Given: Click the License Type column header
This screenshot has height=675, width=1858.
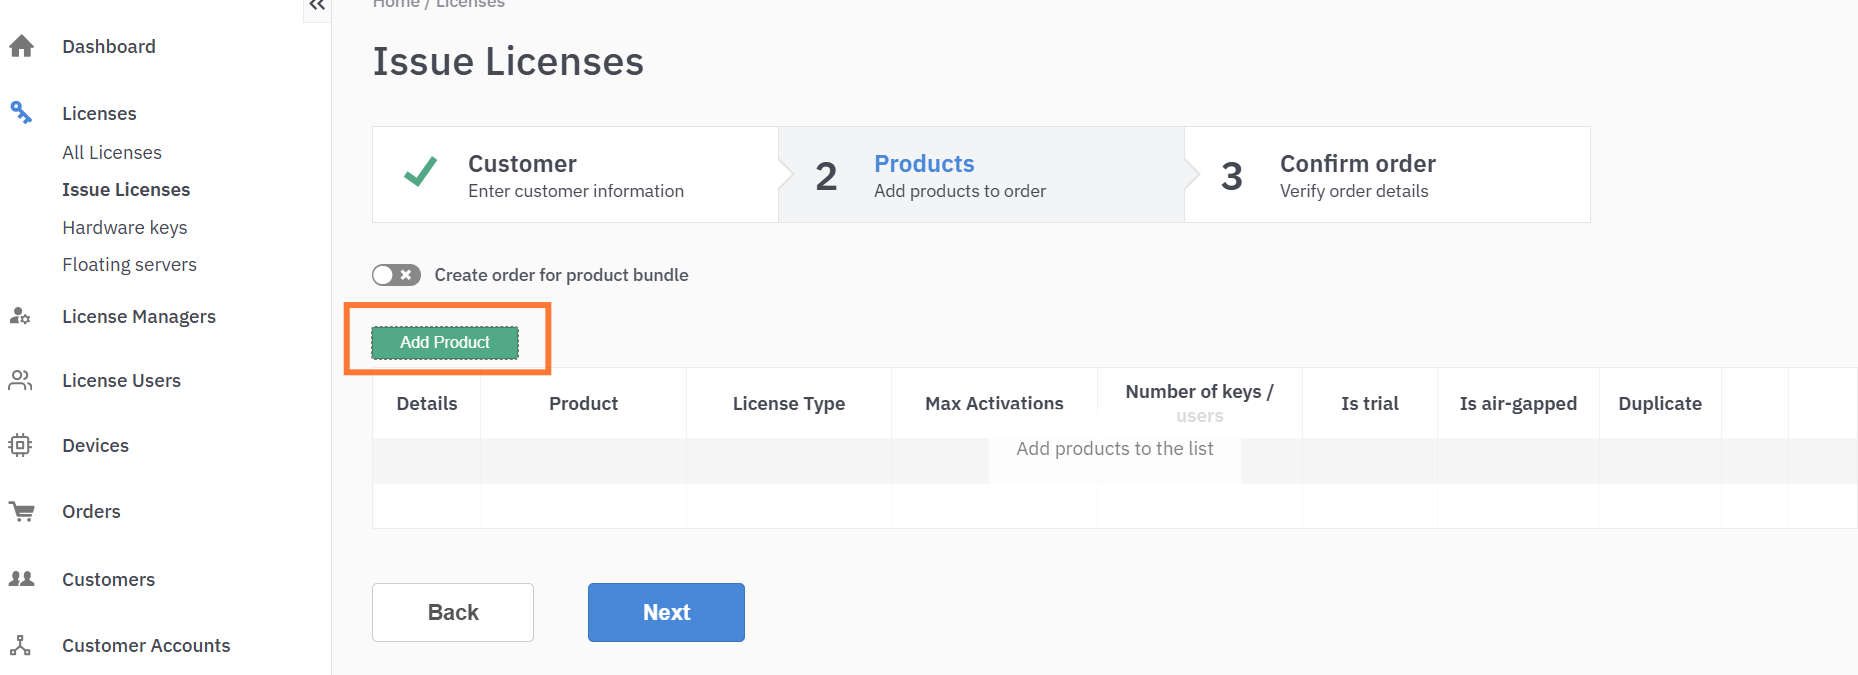Looking at the screenshot, I should click(788, 403).
